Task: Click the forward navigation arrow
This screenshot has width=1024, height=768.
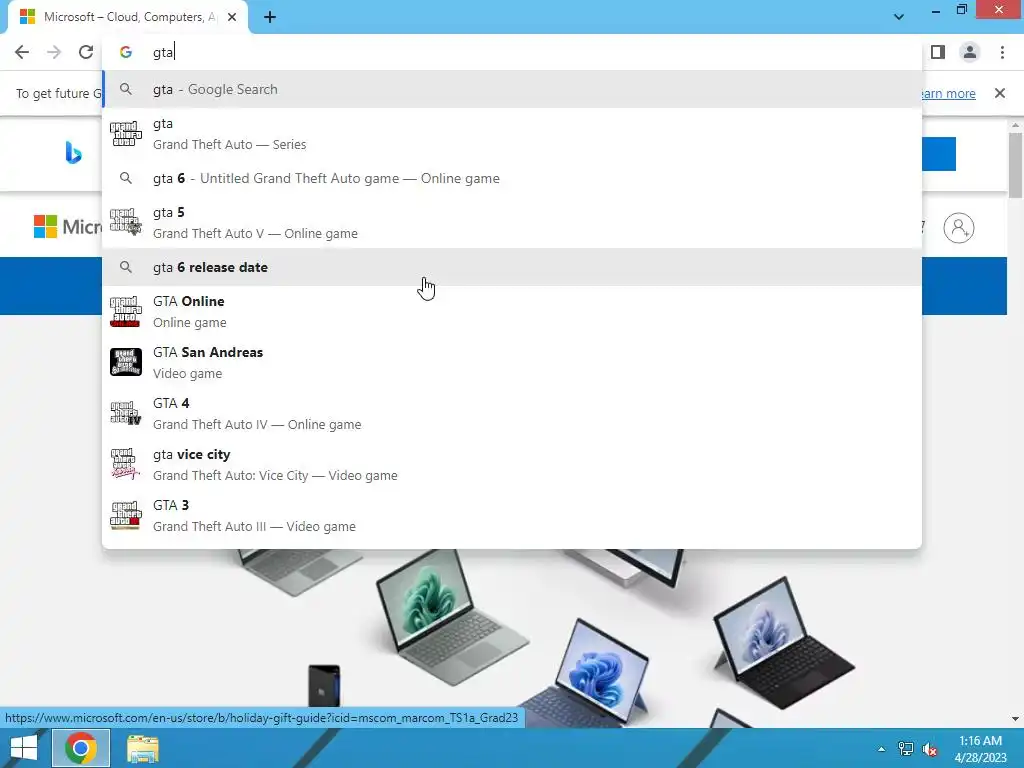Action: pyautogui.click(x=54, y=52)
